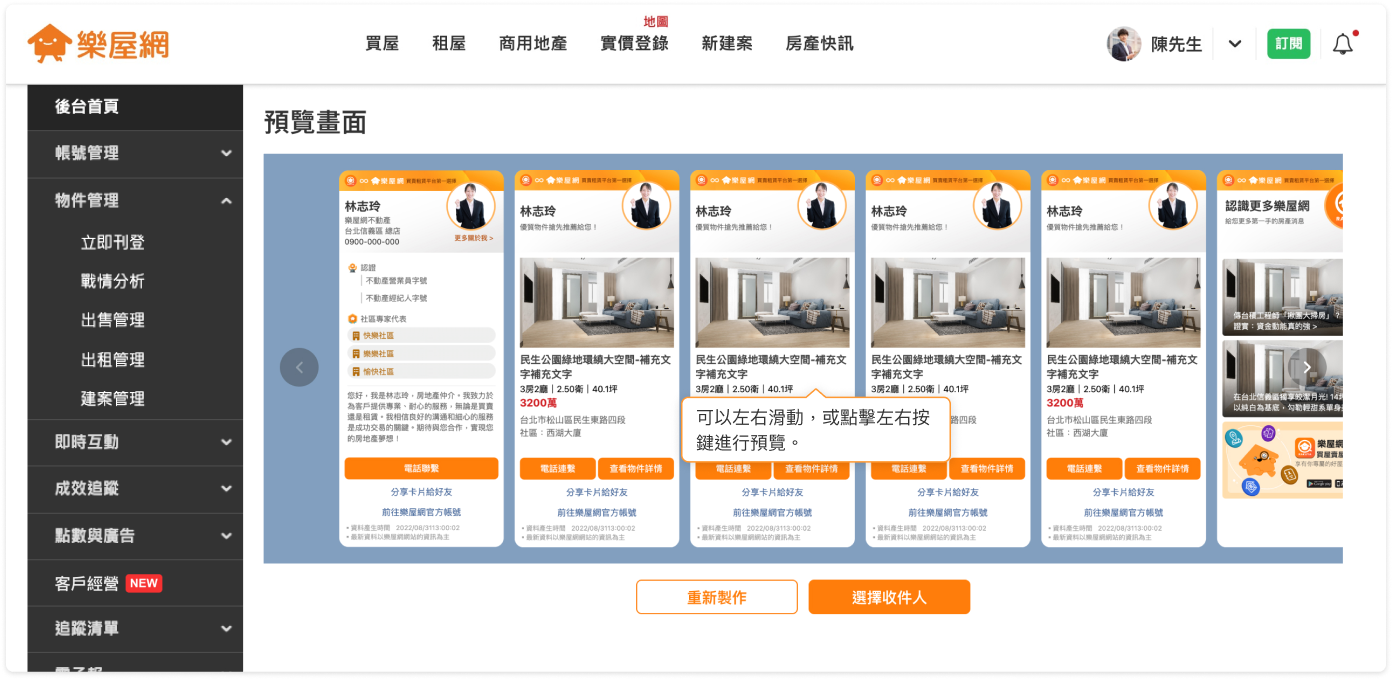This screenshot has height=680, width=1392.
Task: Open user account dropdown arrow
Action: (x=1235, y=44)
